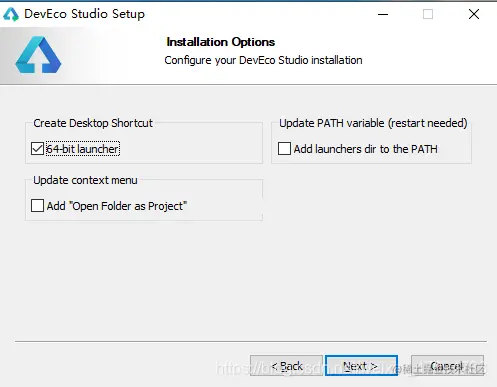The image size is (497, 387).
Task: Click the small DevEco icon in title bar
Action: click(x=11, y=14)
